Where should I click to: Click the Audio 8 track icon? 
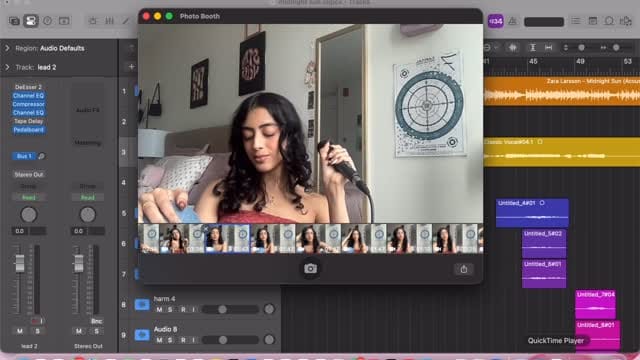[x=142, y=335]
